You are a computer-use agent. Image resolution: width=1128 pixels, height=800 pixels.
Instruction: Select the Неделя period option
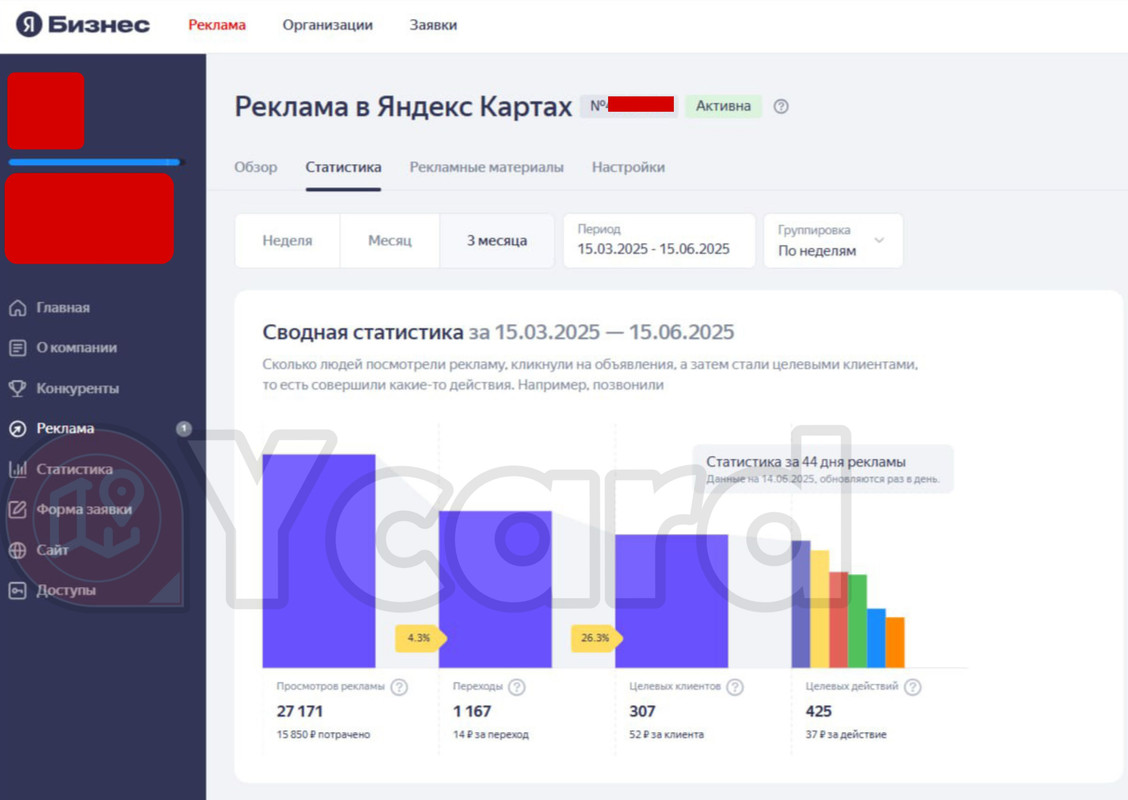[x=287, y=241]
